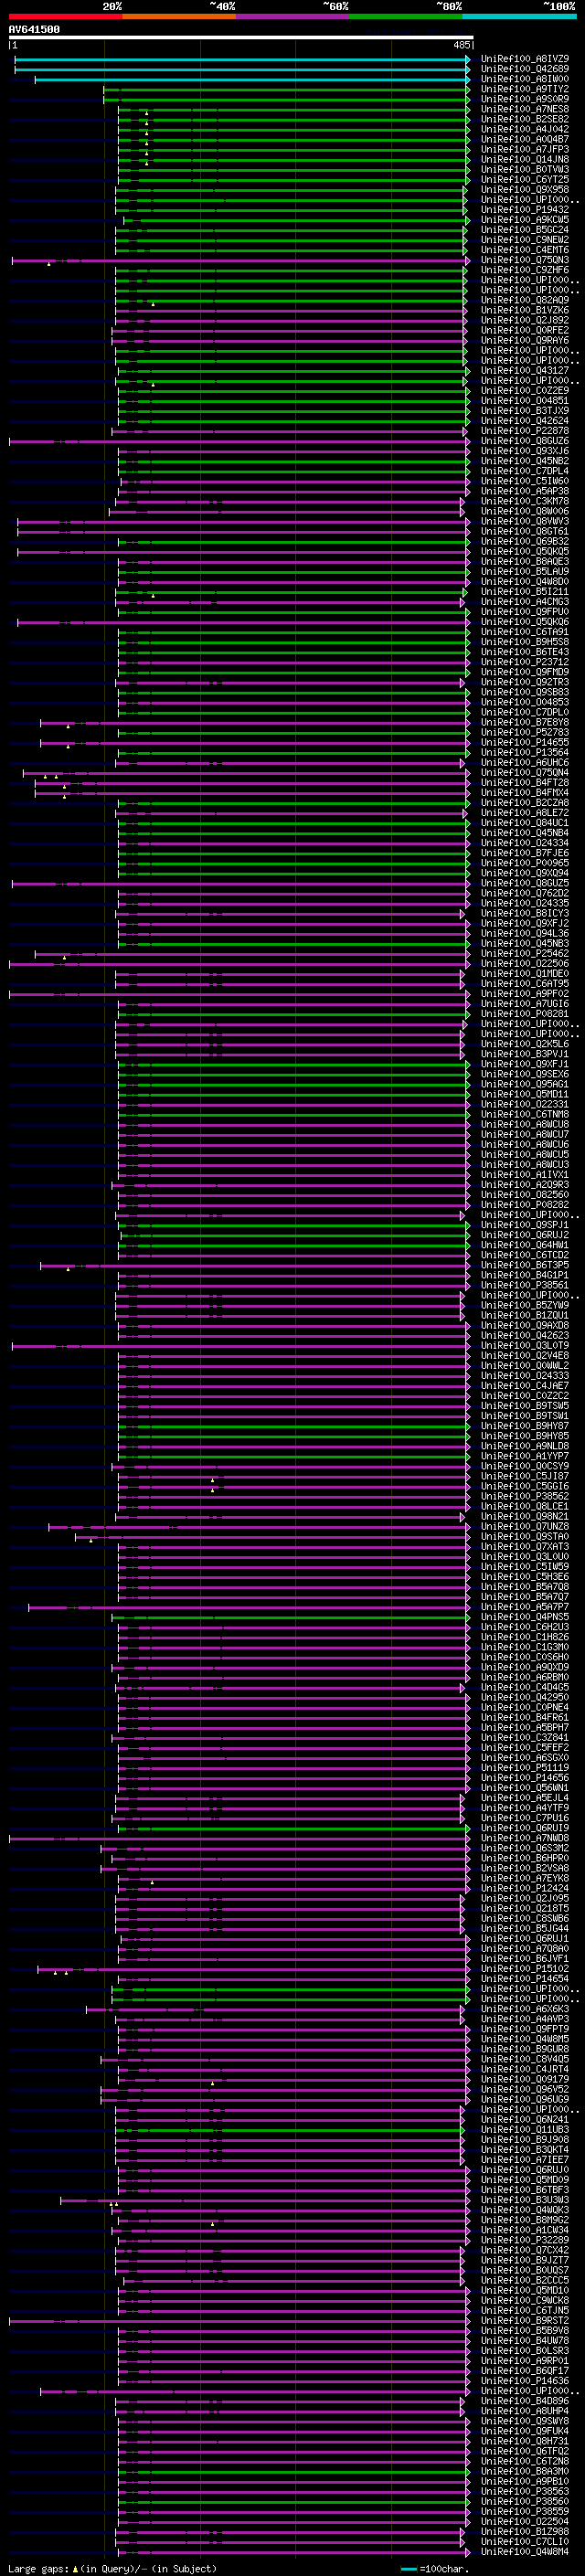The height and width of the screenshot is (2576, 585).
Task: Click label UniRef100_B5GC24
Action: tap(525, 230)
